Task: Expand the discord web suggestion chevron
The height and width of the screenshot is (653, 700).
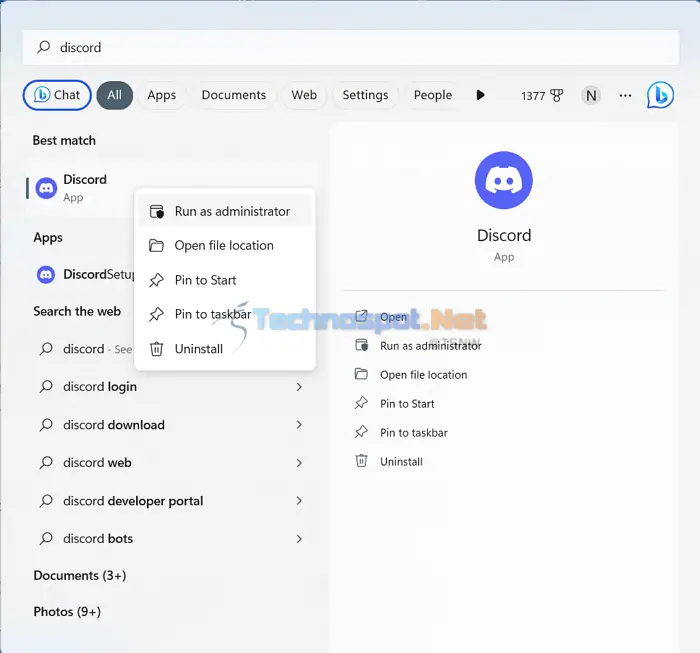Action: click(x=299, y=463)
